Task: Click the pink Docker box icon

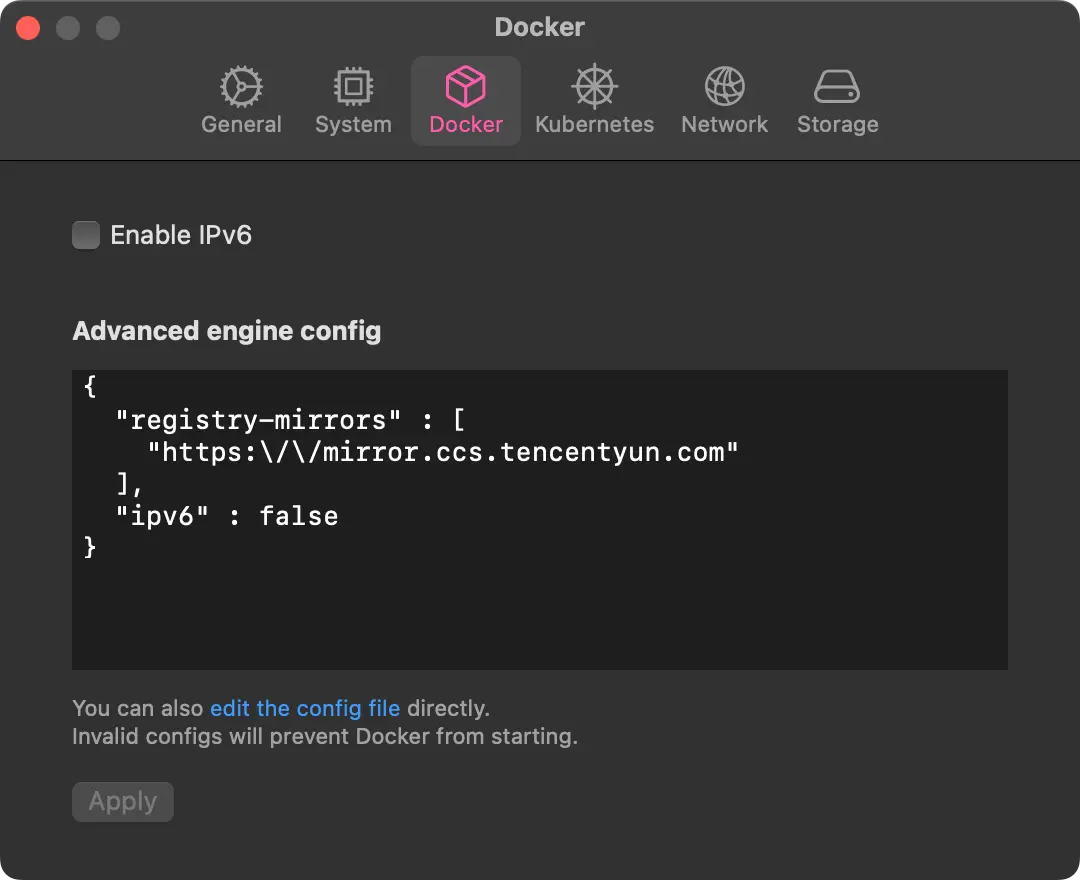Action: point(466,88)
